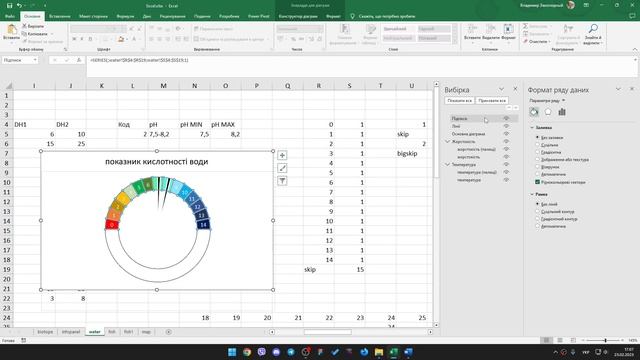This screenshot has width=640, height=360.
Task: Open Chrome from the taskbar
Action: (247, 352)
